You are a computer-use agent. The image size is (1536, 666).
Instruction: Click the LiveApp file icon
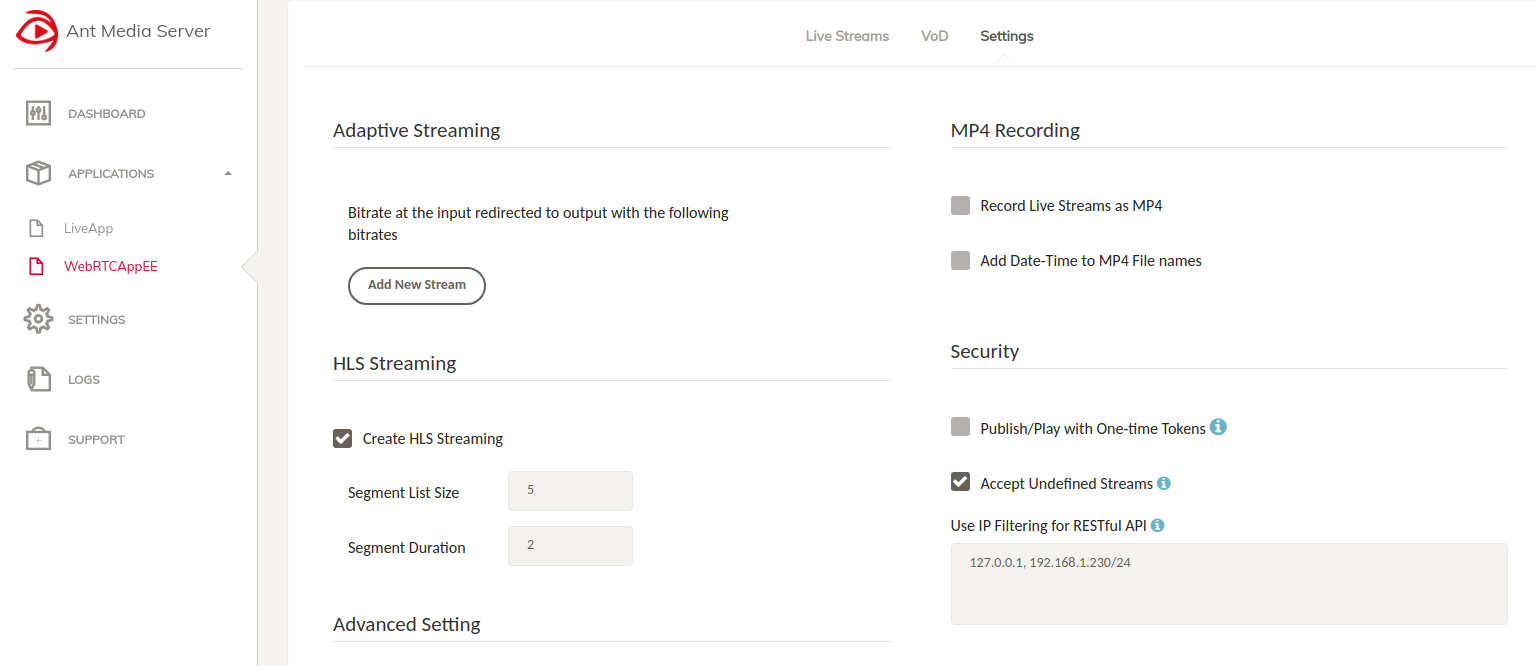[x=37, y=228]
